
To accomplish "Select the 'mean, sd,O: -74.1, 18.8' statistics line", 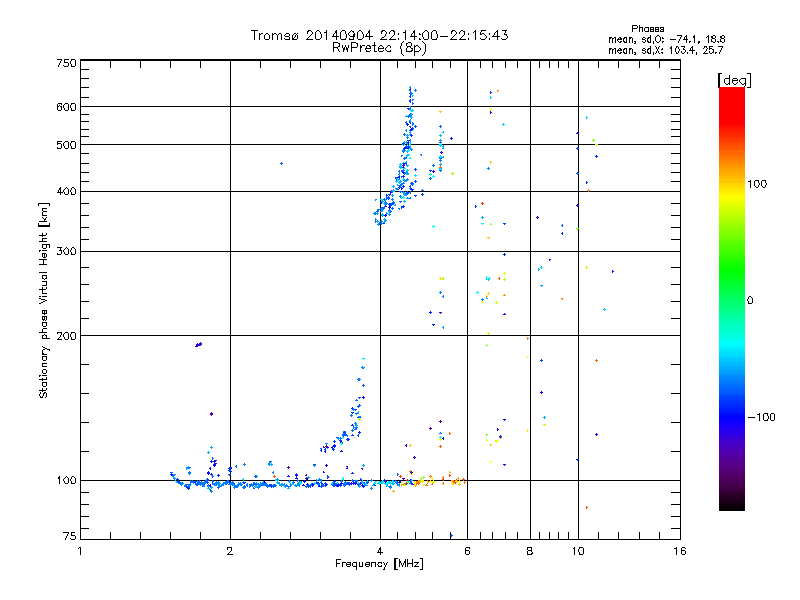I will click(x=666, y=39).
